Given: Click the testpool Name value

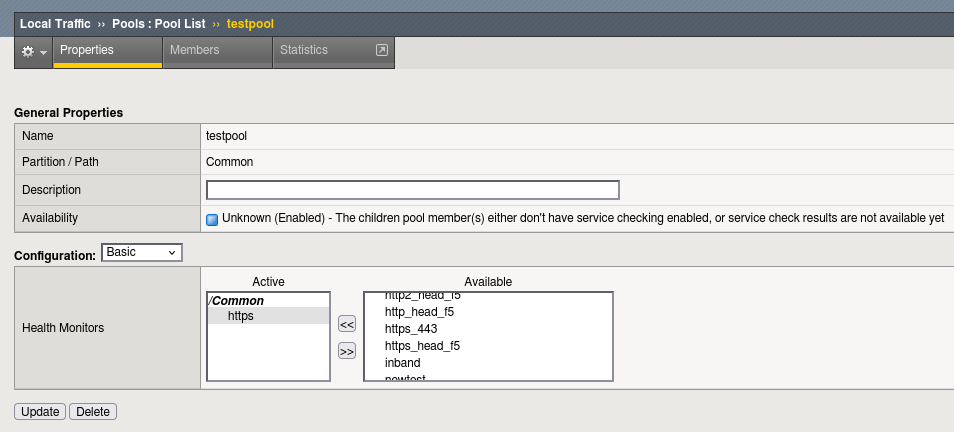Looking at the screenshot, I should coord(226,136).
